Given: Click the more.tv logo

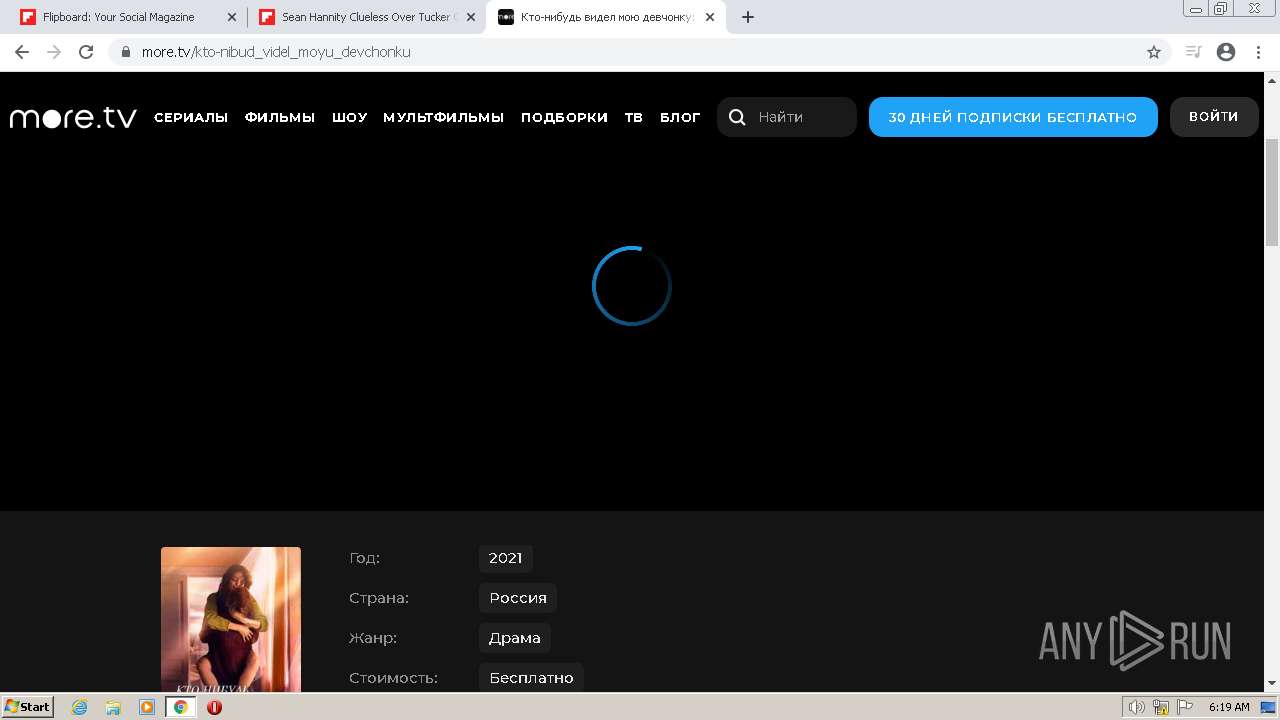Looking at the screenshot, I should click(73, 117).
